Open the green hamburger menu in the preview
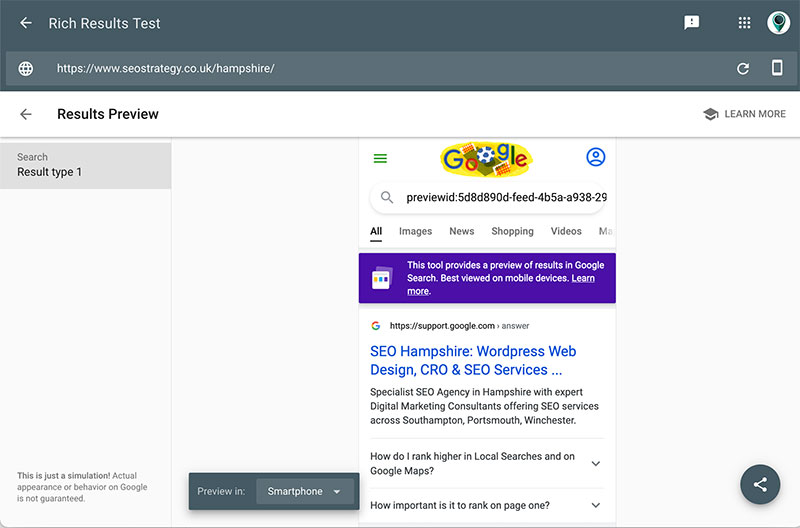The height and width of the screenshot is (528, 800). (380, 159)
